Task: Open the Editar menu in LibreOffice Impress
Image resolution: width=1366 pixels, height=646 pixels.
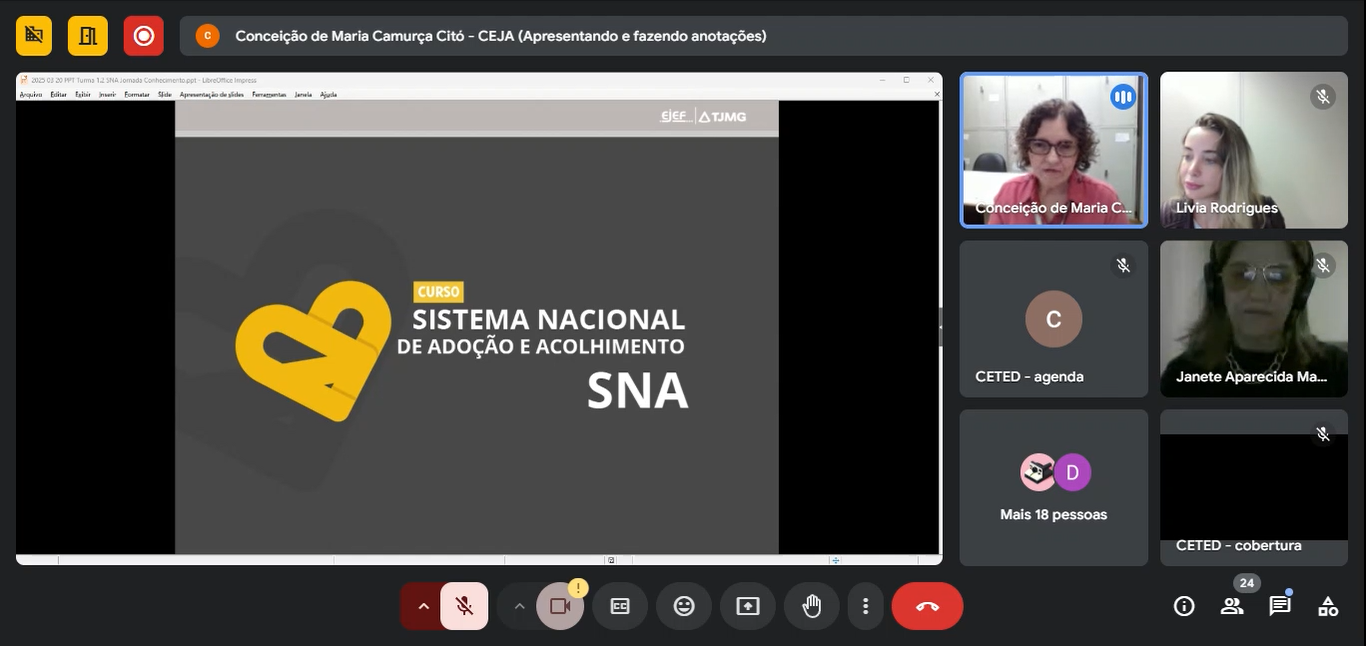Action: [59, 94]
